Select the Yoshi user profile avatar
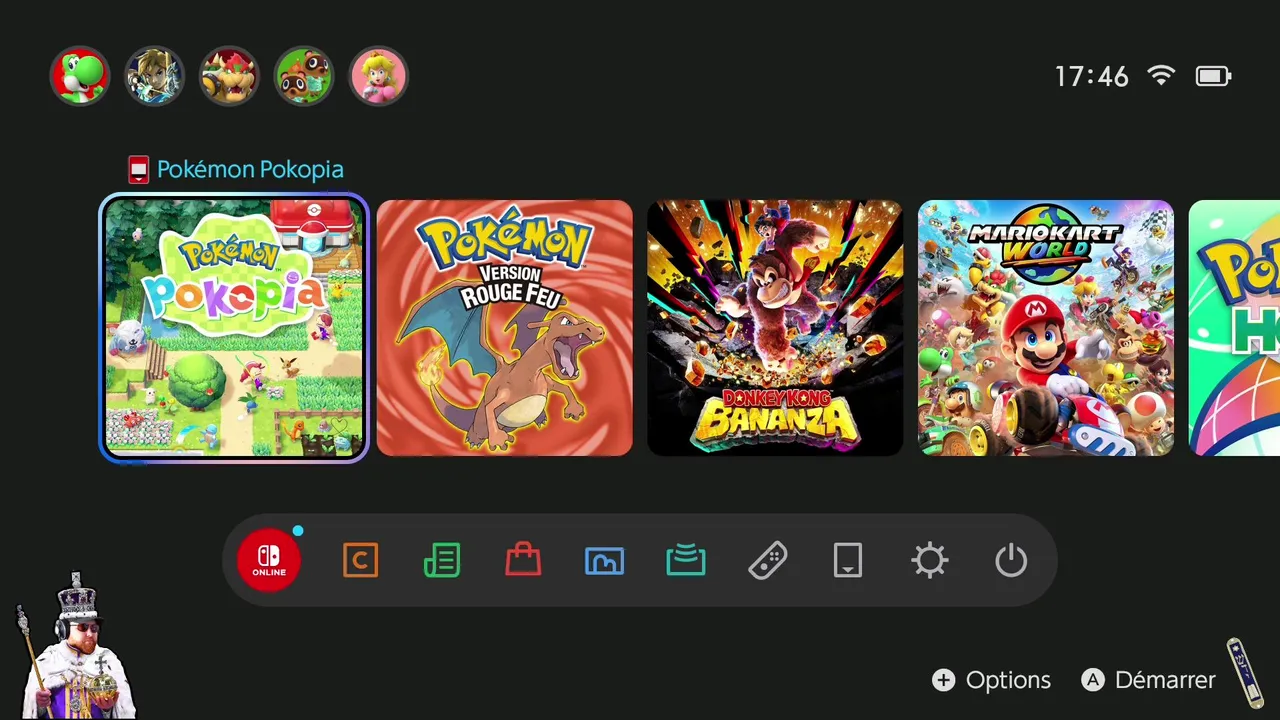Screen dimensions: 1280x720 [x=79, y=76]
